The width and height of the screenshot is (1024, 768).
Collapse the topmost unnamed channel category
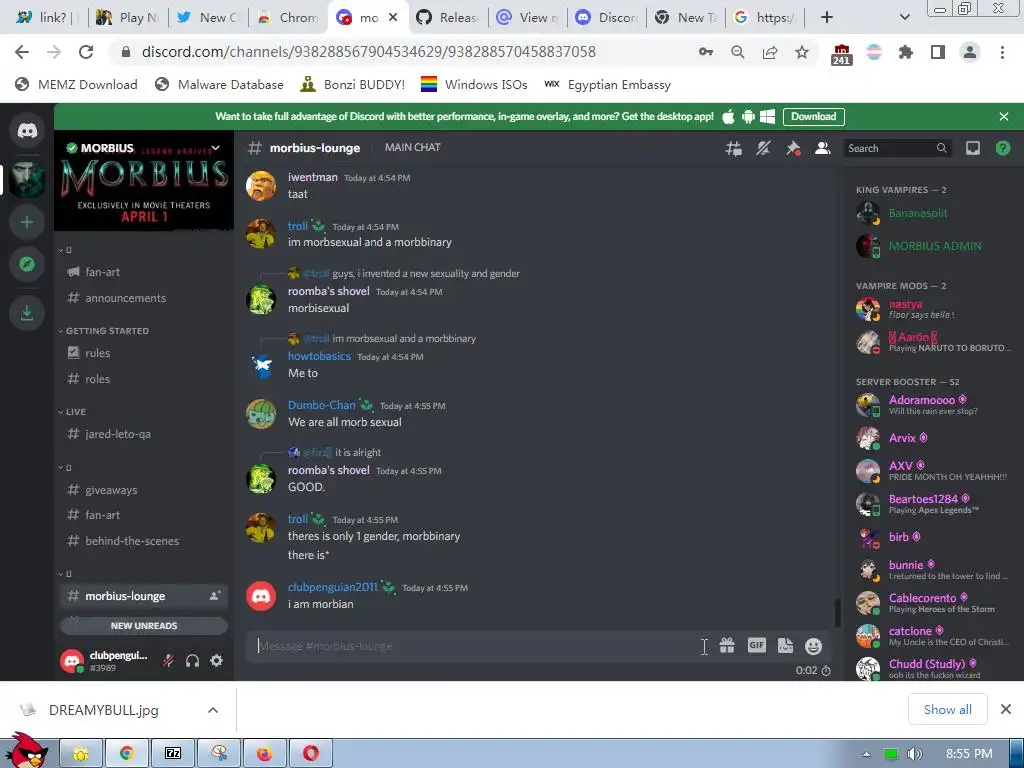(65, 250)
